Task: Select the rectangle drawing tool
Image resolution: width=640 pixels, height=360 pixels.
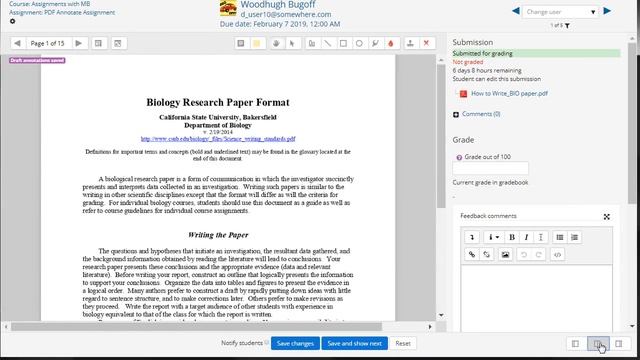Action: [x=343, y=43]
